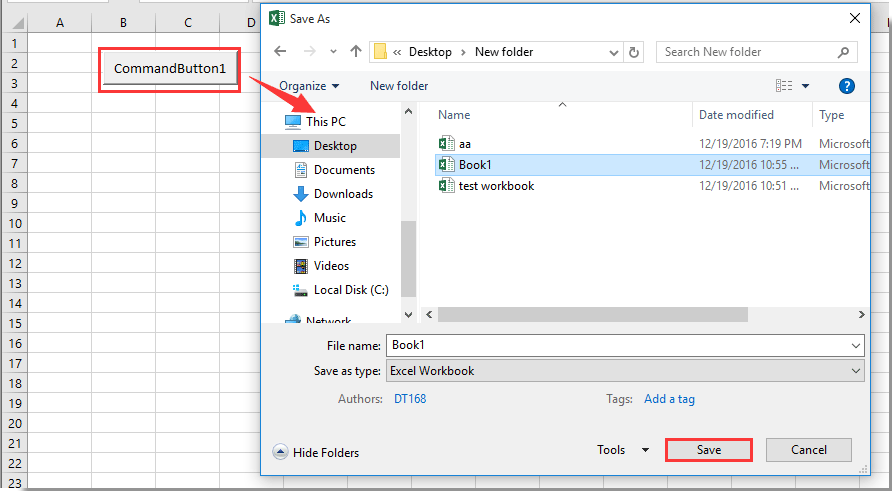Open the File name history dropdown
Screen dimensions: 892x491
pos(855,345)
